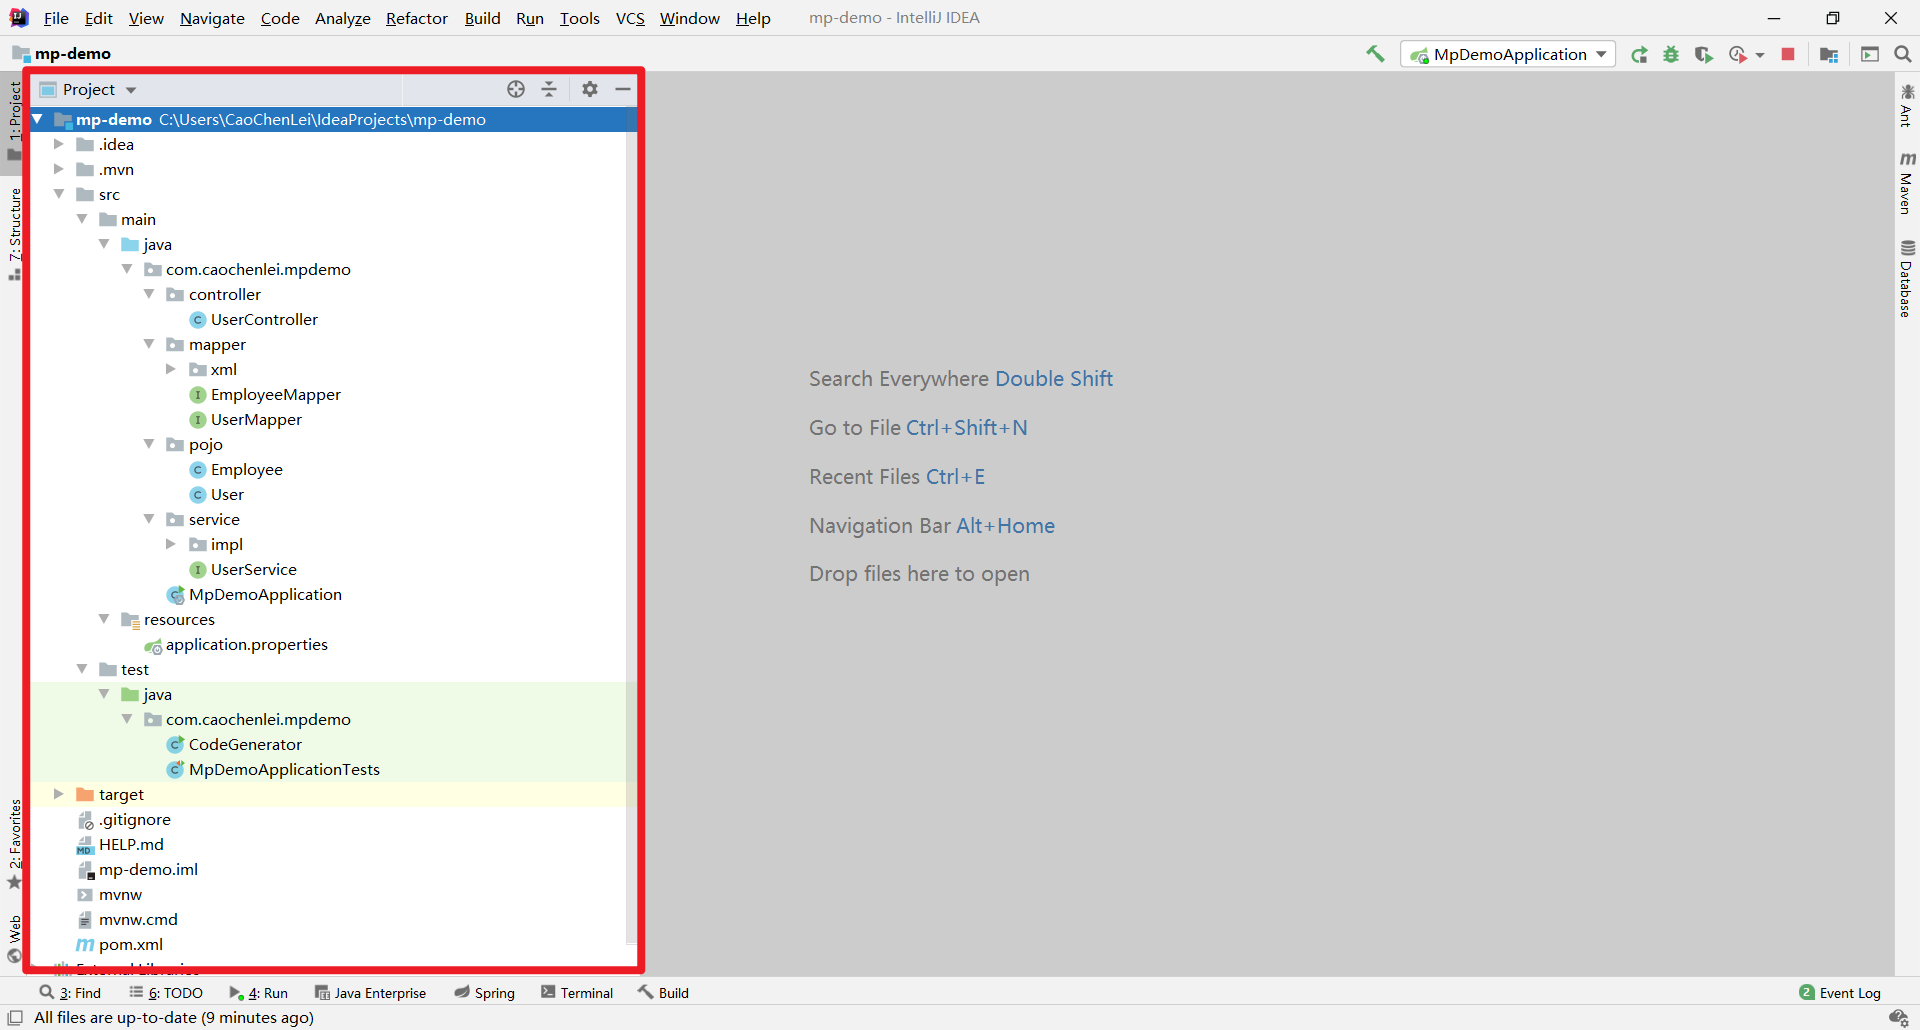Viewport: 1920px width, 1030px height.
Task: Open the Tools menu
Action: [579, 18]
